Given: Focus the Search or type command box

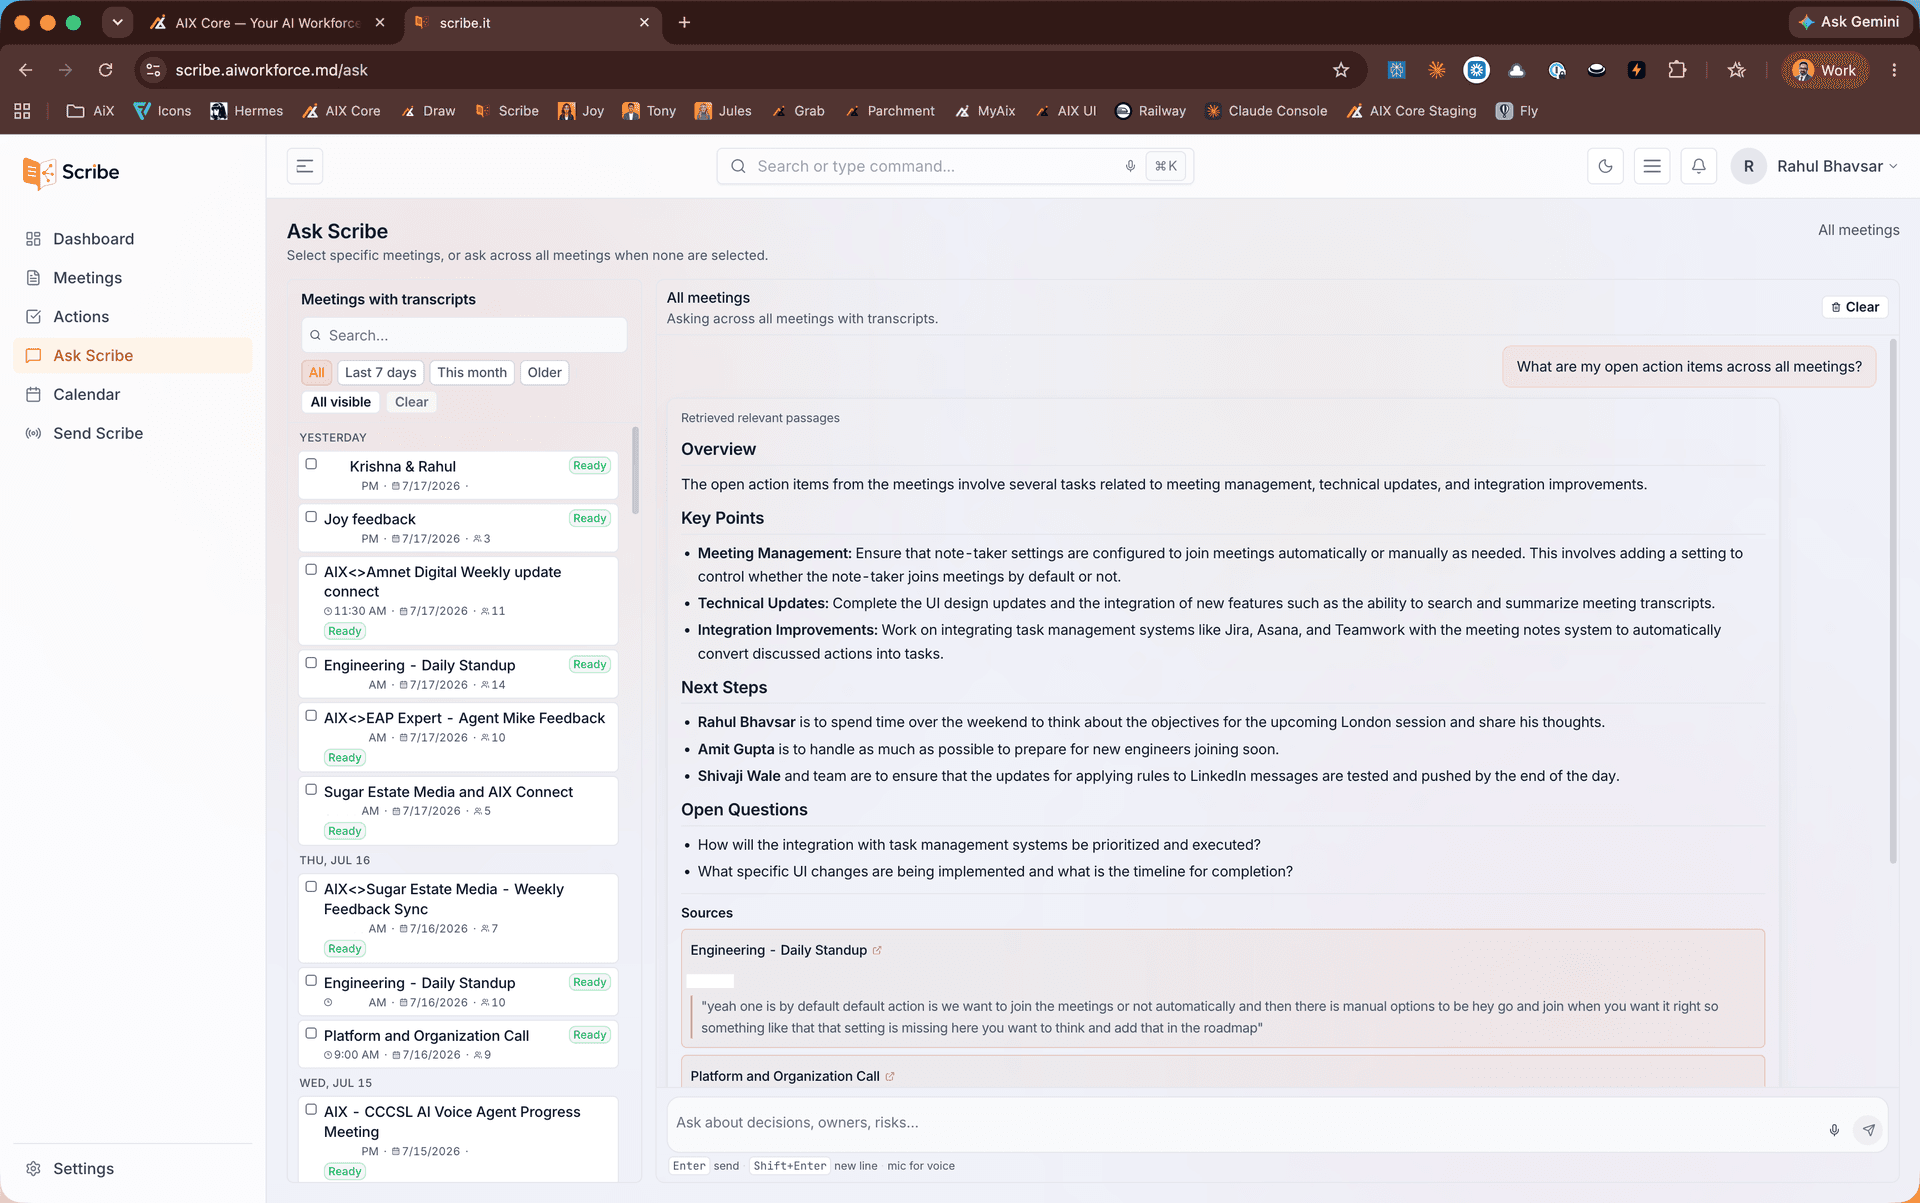Looking at the screenshot, I should click(x=955, y=166).
